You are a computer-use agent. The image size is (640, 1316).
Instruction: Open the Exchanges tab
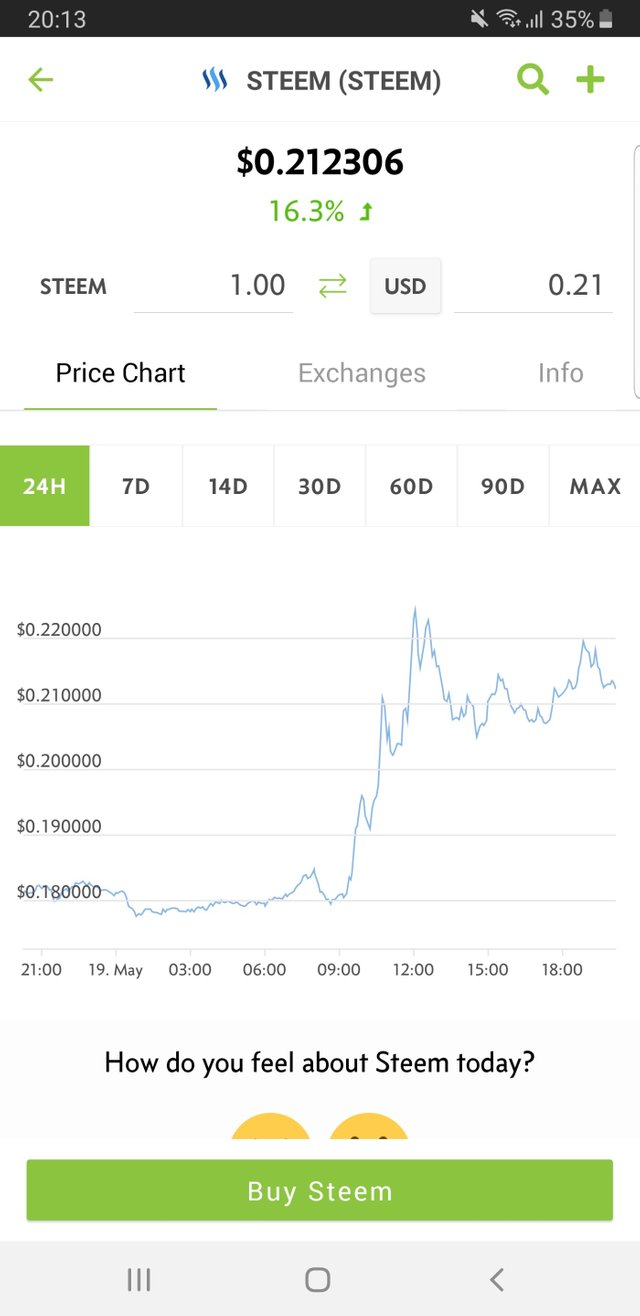pos(362,373)
